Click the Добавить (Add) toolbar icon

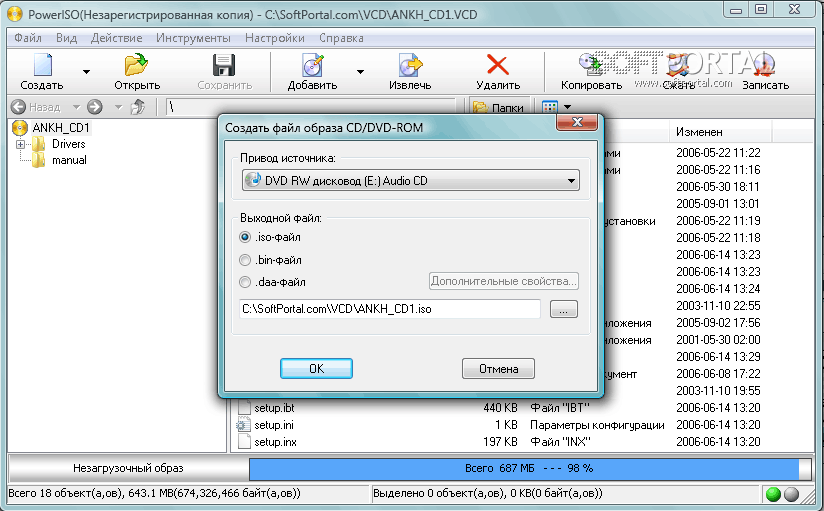(x=313, y=65)
